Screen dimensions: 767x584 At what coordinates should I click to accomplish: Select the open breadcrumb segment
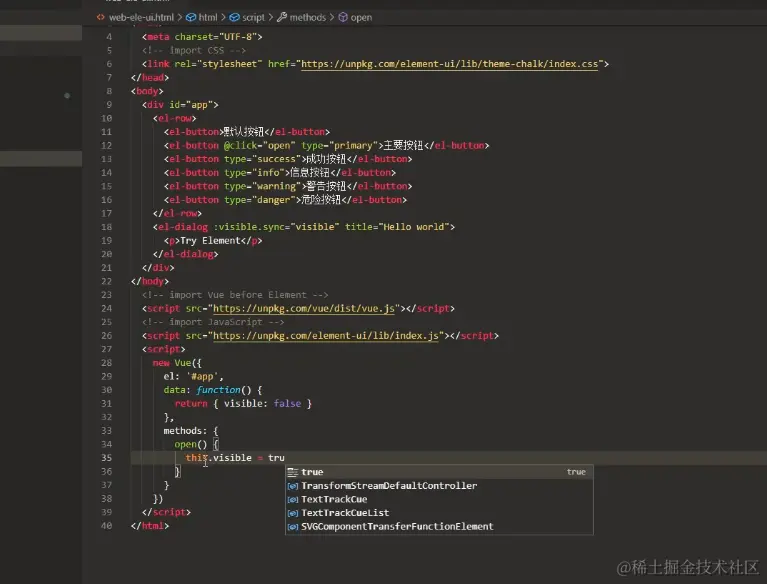click(361, 17)
